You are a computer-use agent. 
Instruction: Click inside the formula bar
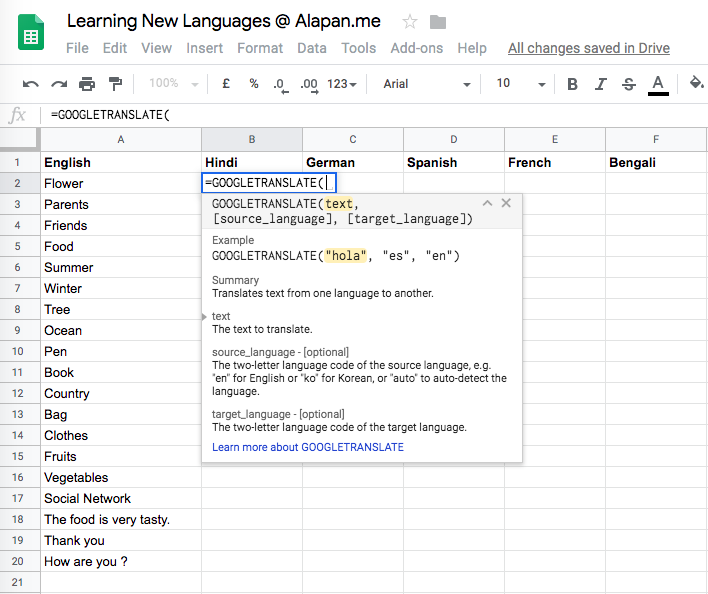[x=375, y=115]
